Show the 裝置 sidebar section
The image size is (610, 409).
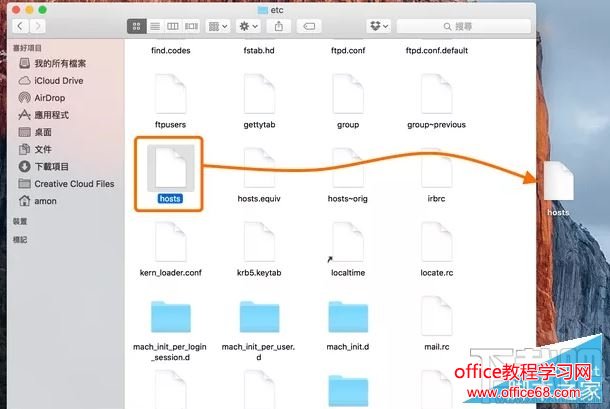point(20,221)
